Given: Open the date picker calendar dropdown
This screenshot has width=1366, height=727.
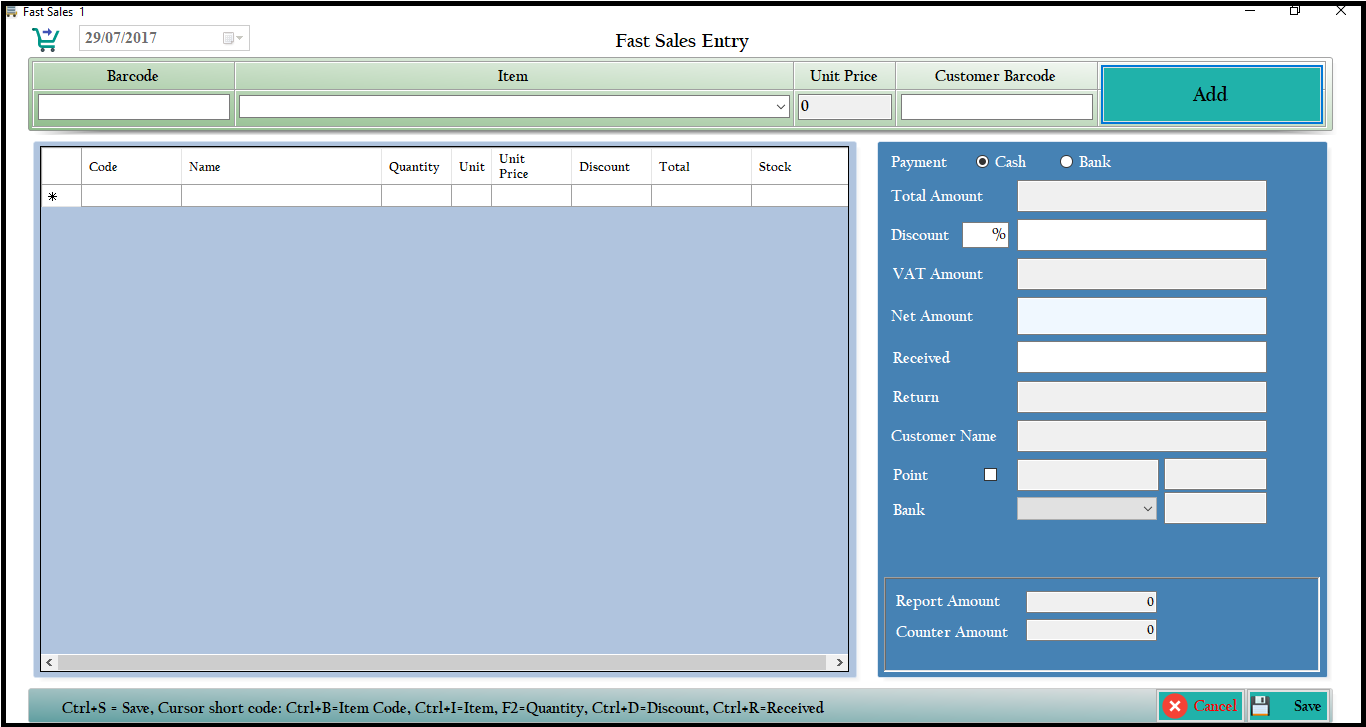Looking at the screenshot, I should click(232, 39).
